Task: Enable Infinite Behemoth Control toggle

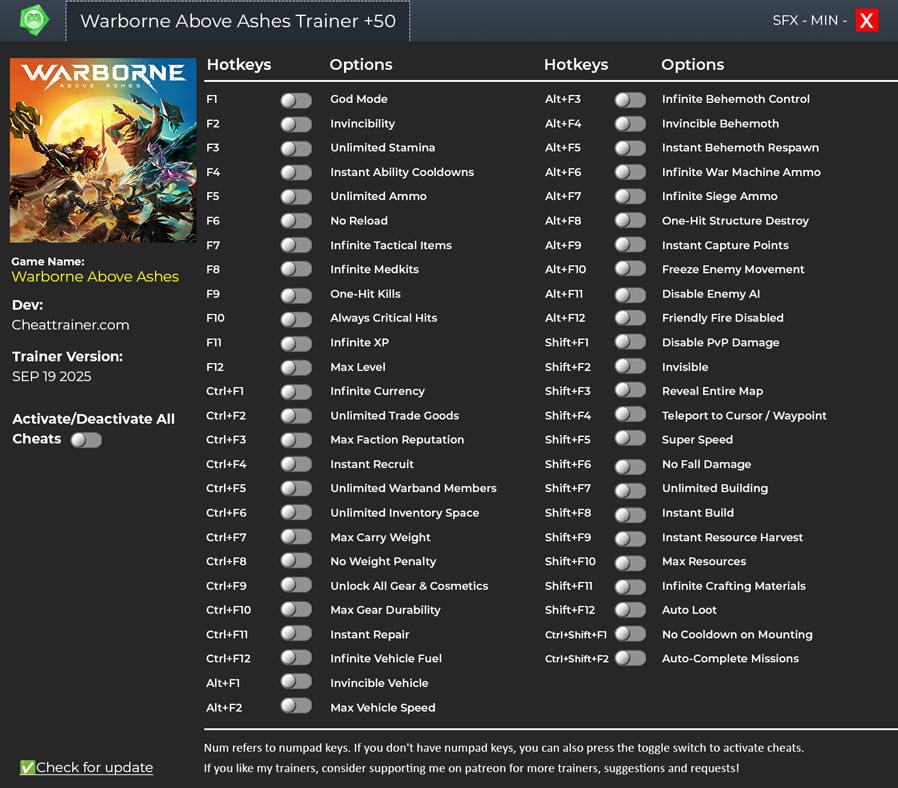Action: coord(630,100)
